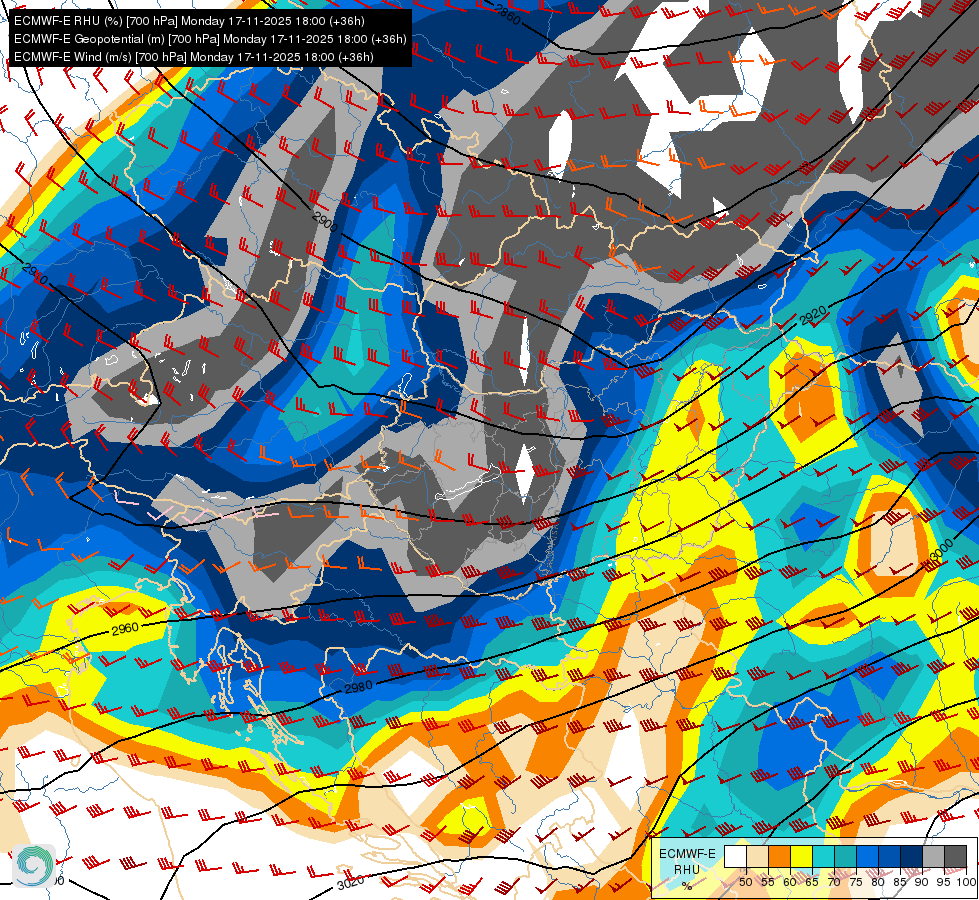
Task: Click the 3000 contour label
Action: click(942, 550)
